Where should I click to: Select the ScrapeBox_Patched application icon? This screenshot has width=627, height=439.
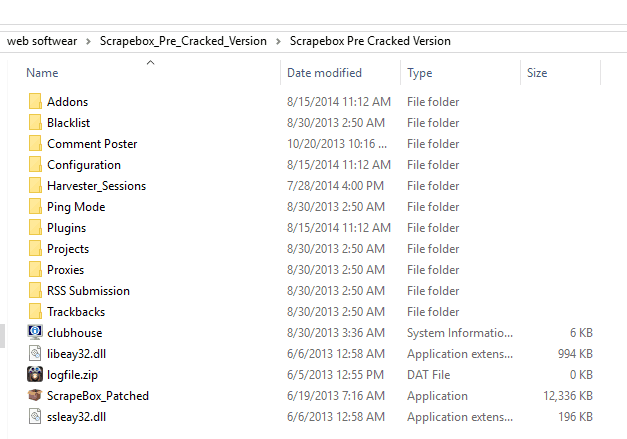click(x=35, y=395)
